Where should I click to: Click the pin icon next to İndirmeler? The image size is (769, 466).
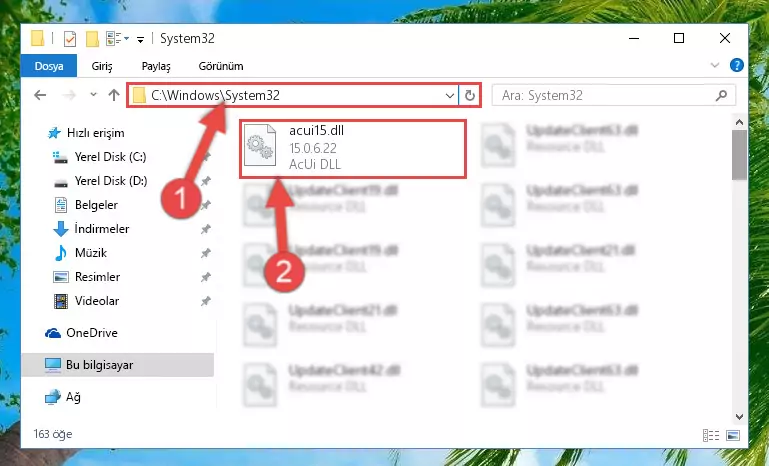[205, 229]
